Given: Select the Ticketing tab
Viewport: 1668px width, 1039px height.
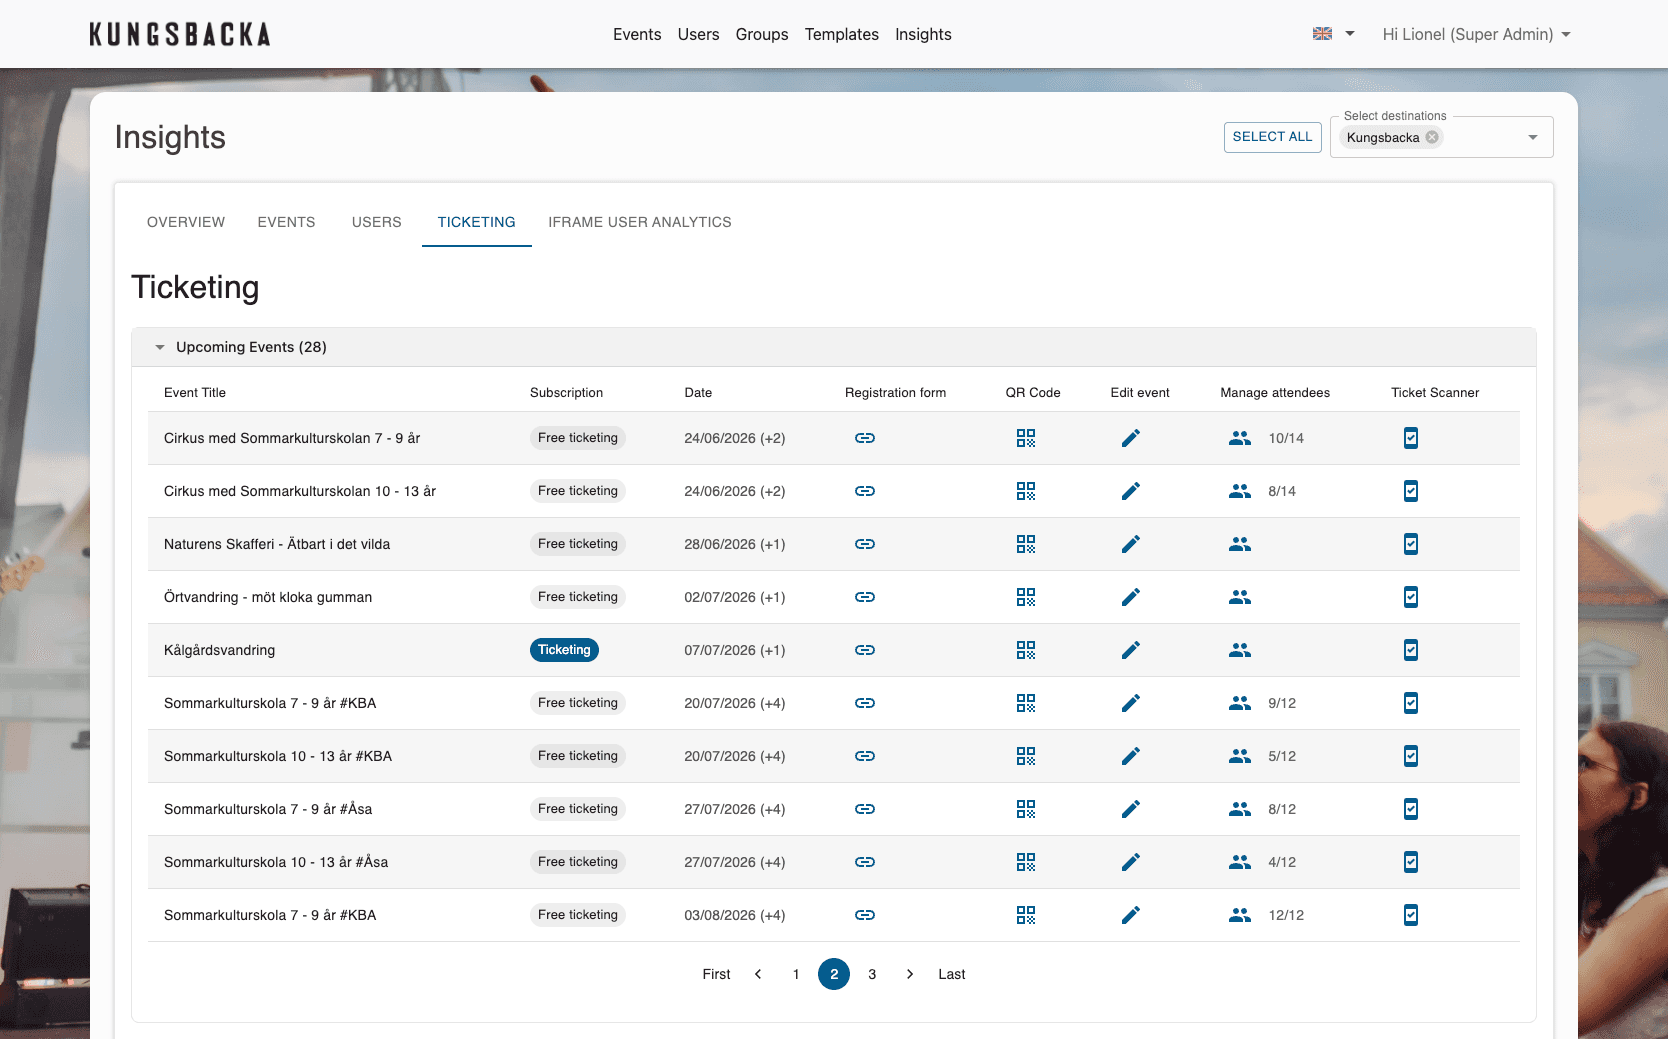Looking at the screenshot, I should [477, 222].
